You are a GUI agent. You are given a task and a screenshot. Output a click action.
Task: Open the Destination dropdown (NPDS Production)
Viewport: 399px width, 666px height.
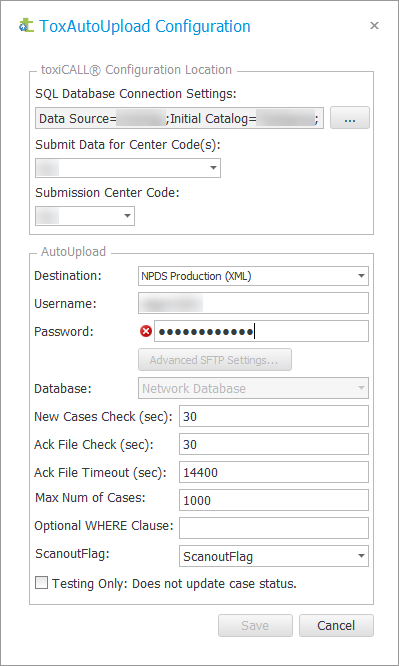253,276
